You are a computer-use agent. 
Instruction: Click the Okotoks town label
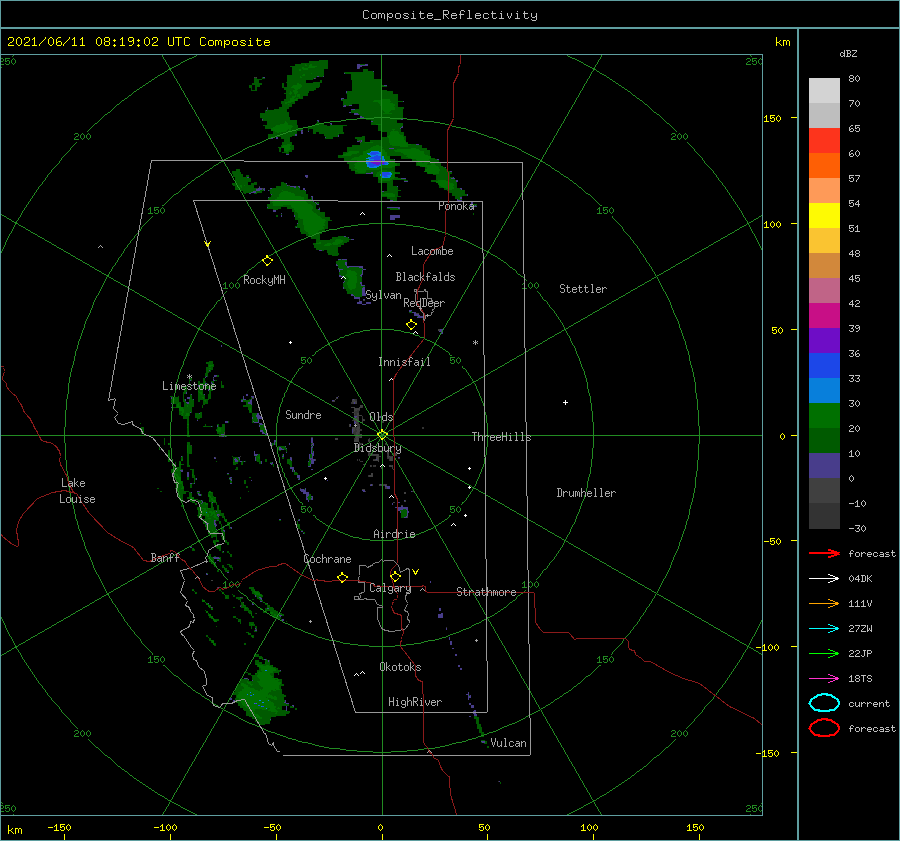click(400, 667)
